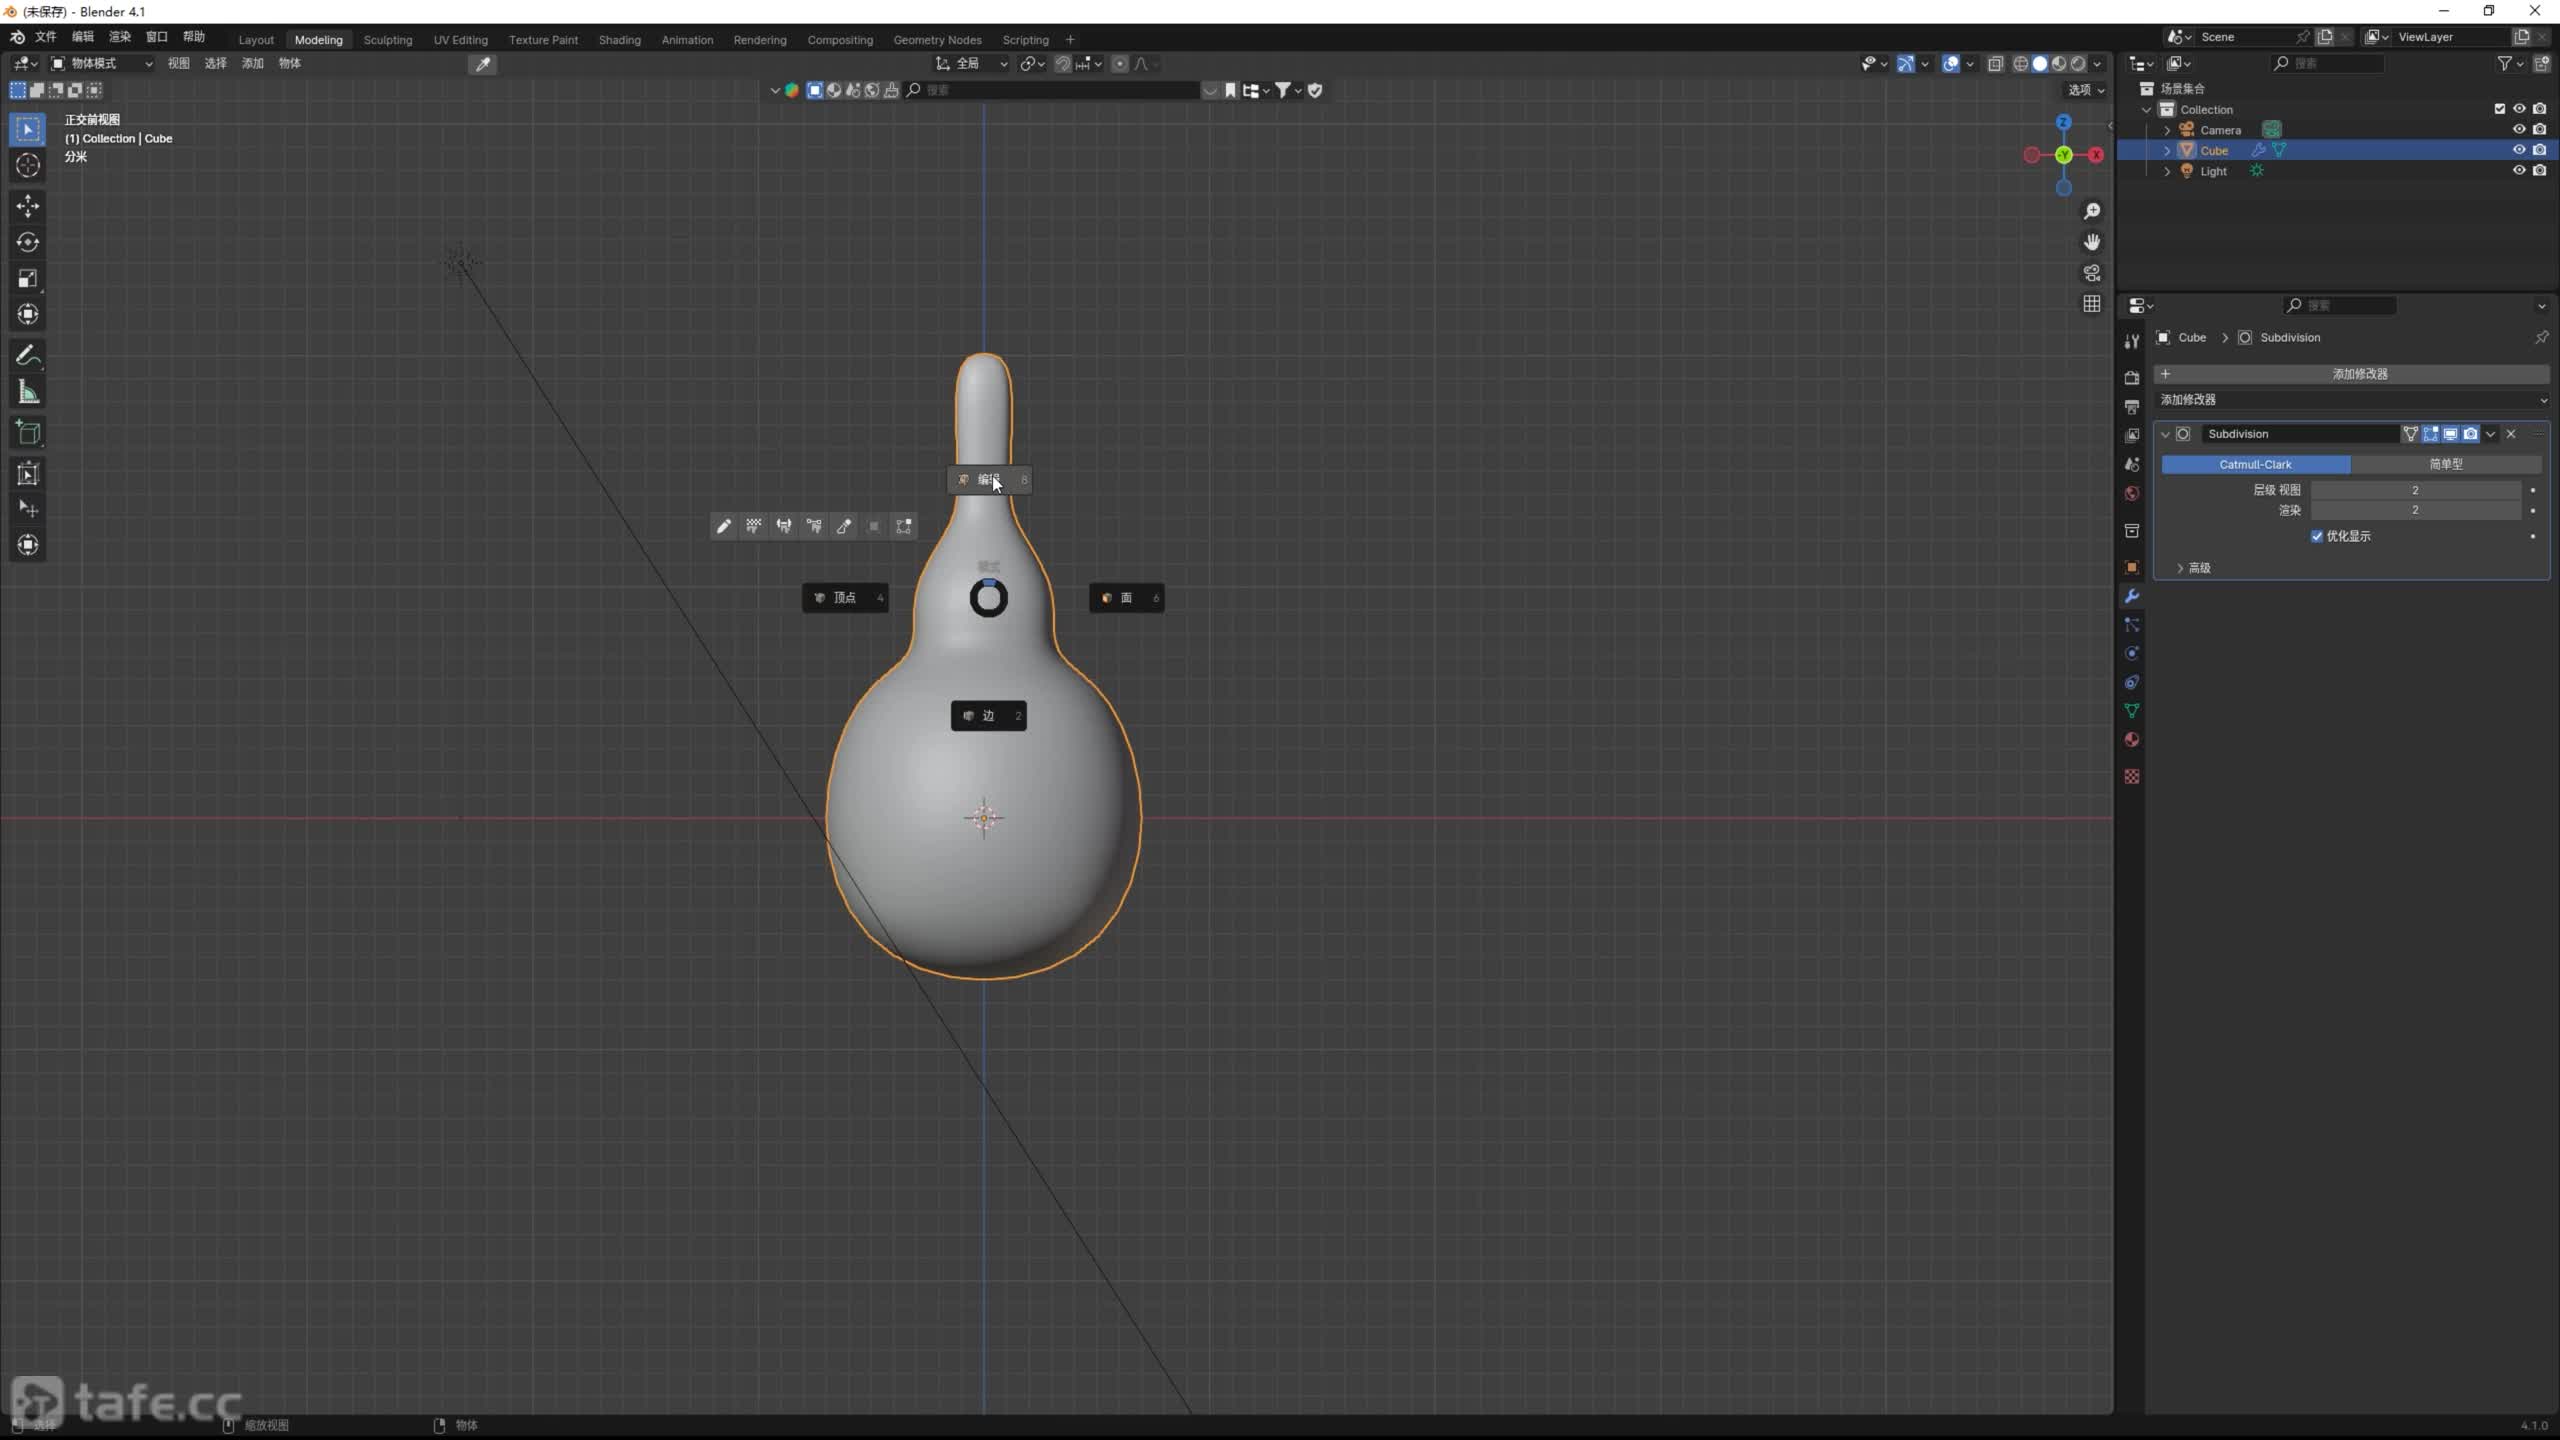Open the 物体模式 mode dropdown
The width and height of the screenshot is (2560, 1440).
(x=102, y=63)
